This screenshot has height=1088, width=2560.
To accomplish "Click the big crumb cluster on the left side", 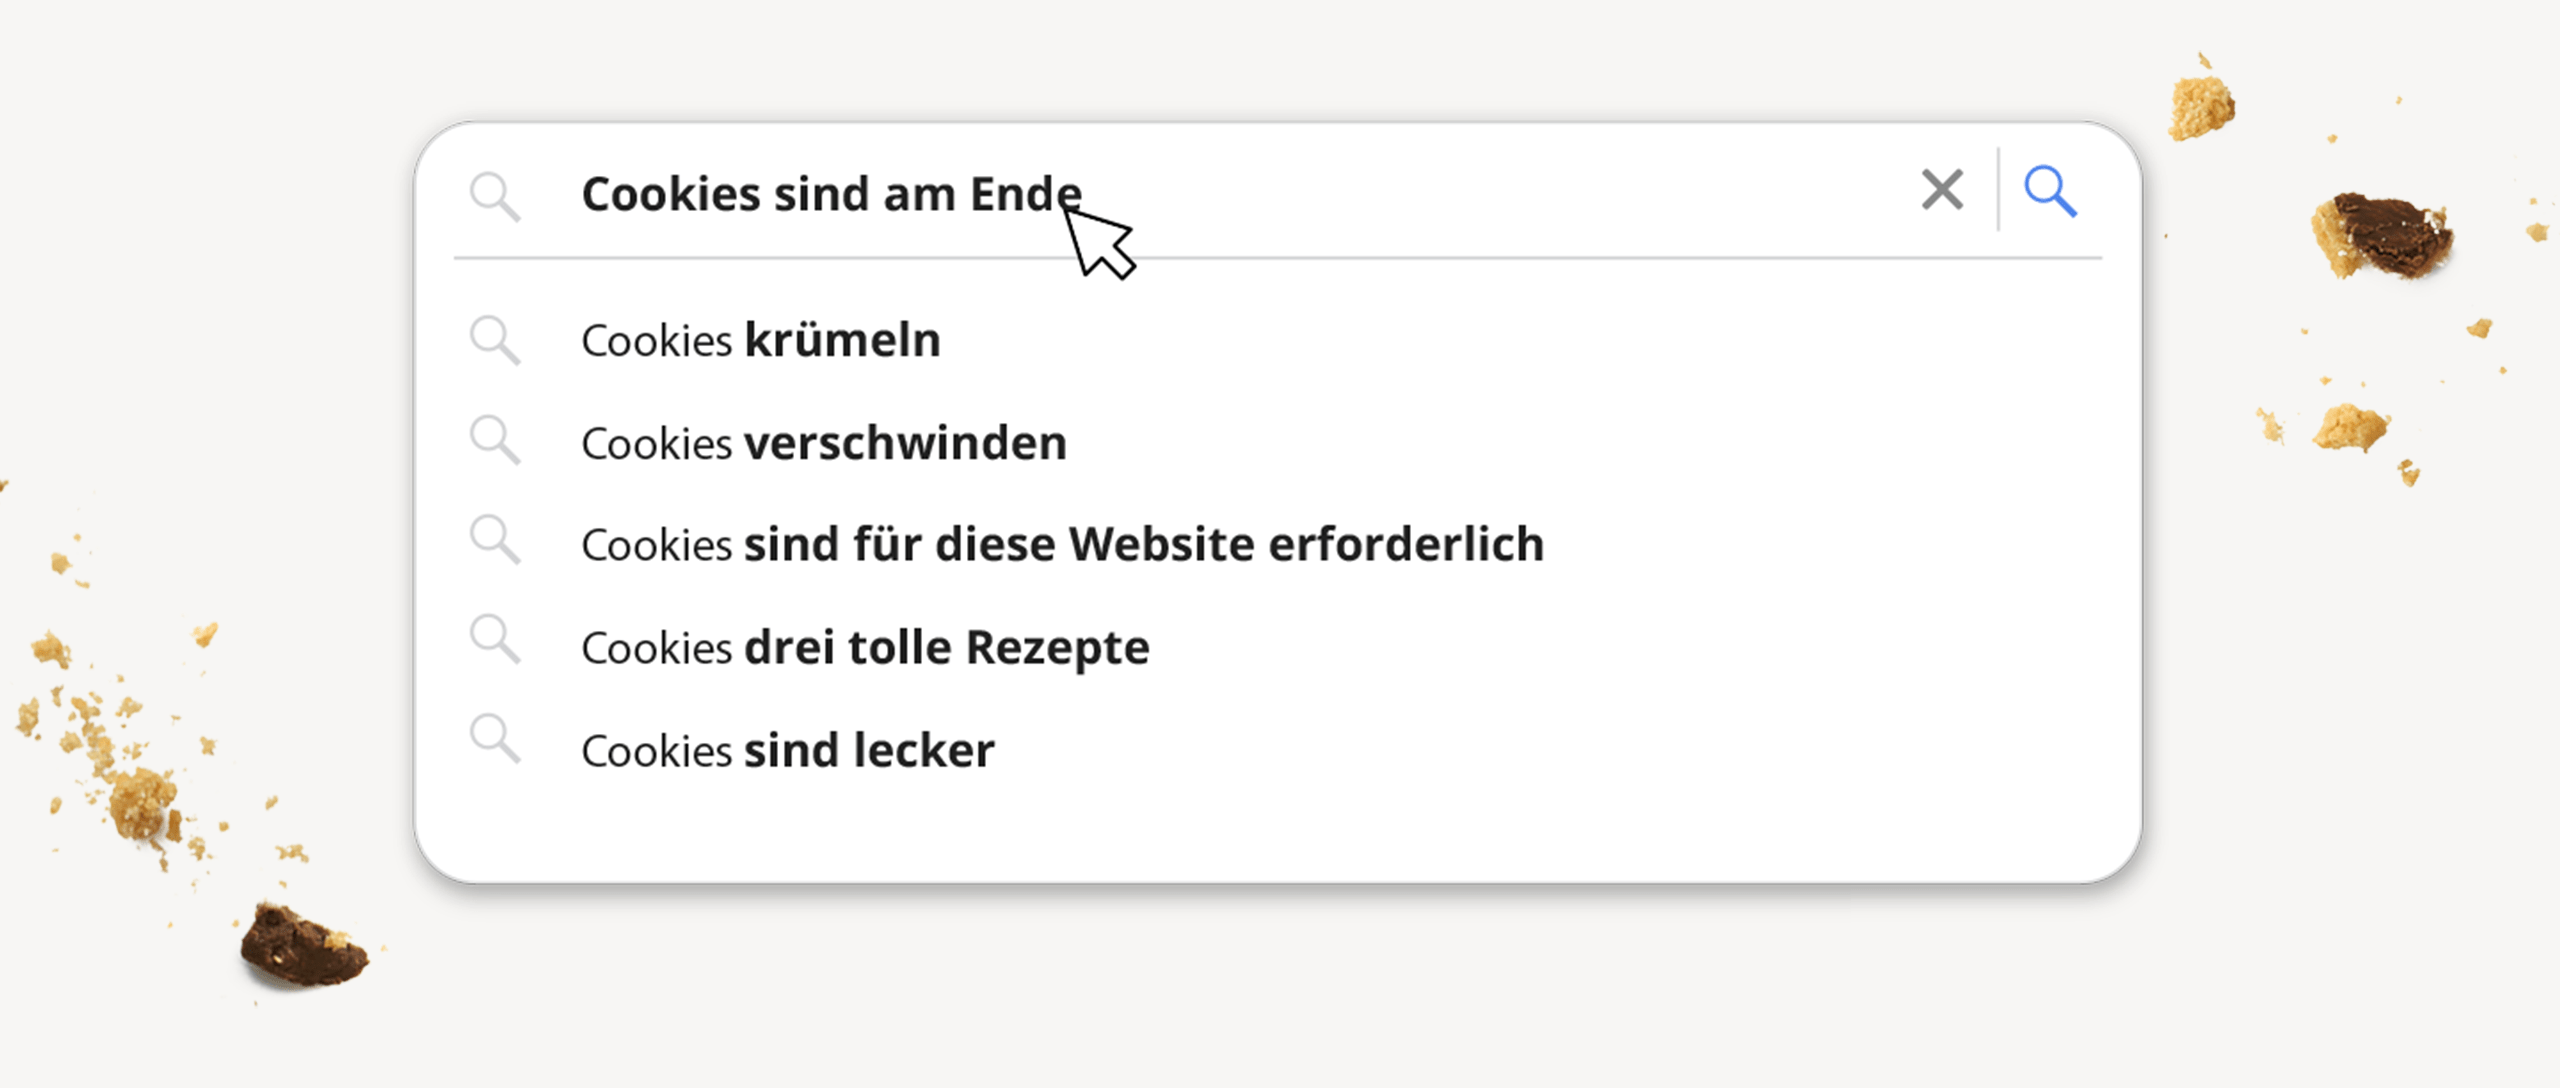I will [142, 801].
